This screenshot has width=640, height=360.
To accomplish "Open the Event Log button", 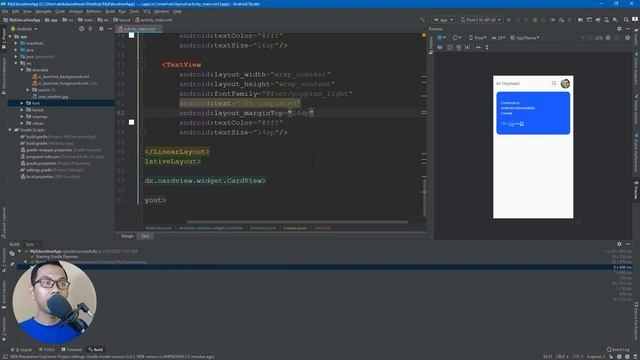I will (618, 350).
